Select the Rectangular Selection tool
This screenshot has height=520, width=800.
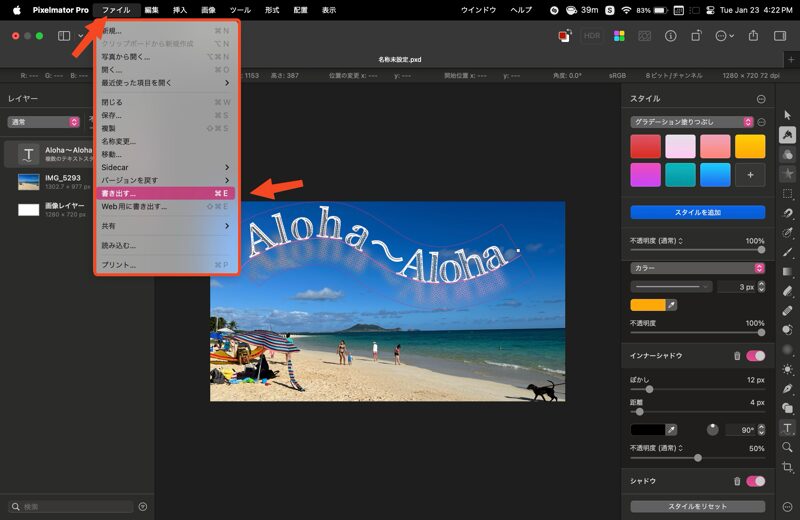tap(787, 193)
